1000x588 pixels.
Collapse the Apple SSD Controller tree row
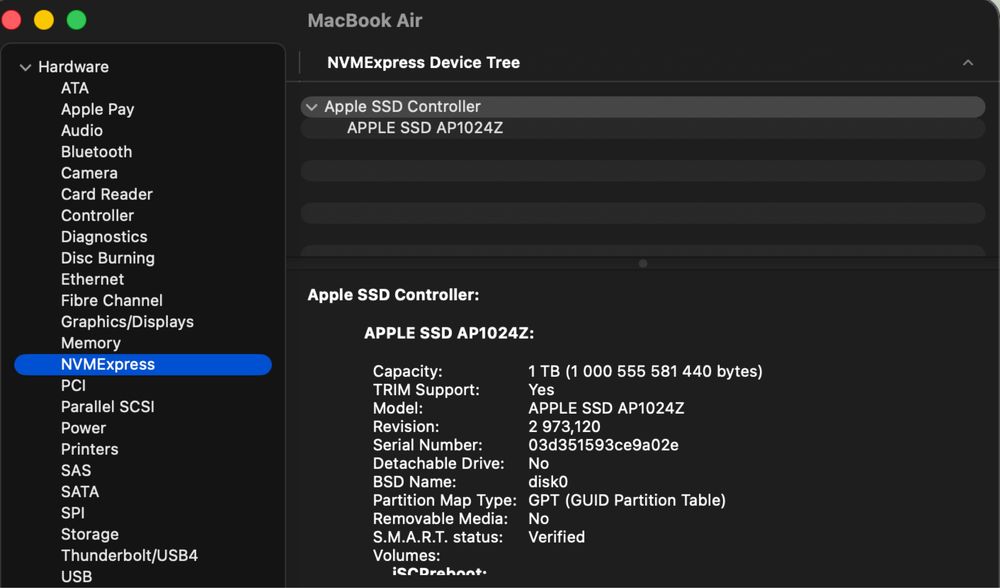point(311,107)
